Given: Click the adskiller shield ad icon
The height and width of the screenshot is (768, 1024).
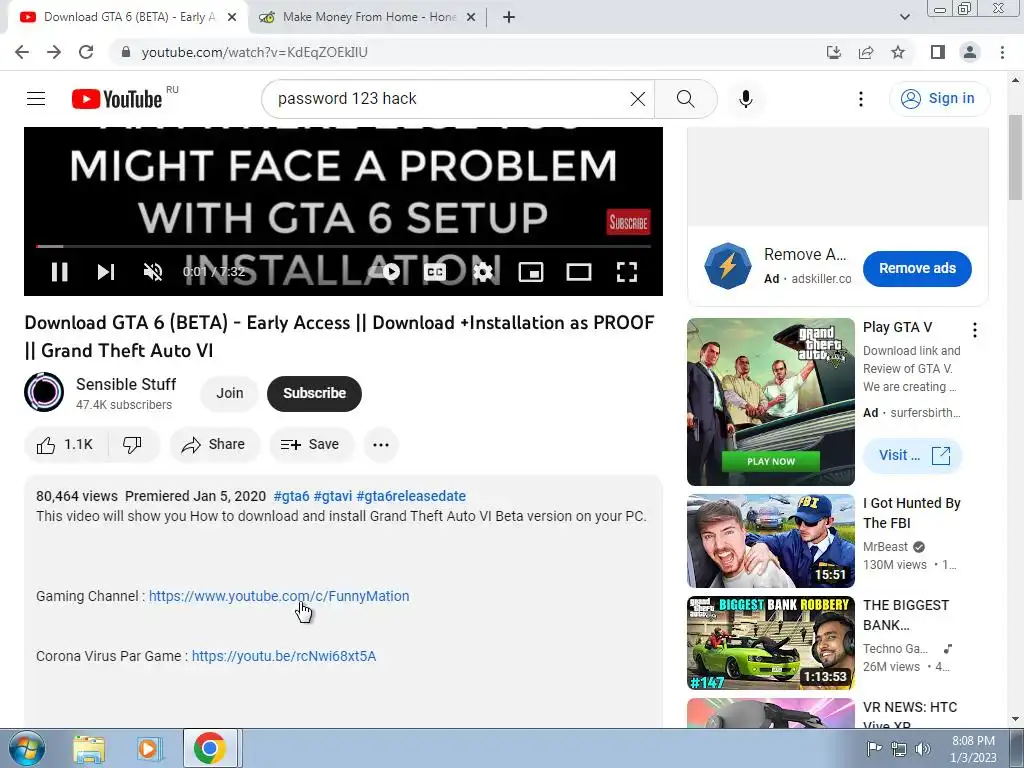Looking at the screenshot, I should coord(728,266).
